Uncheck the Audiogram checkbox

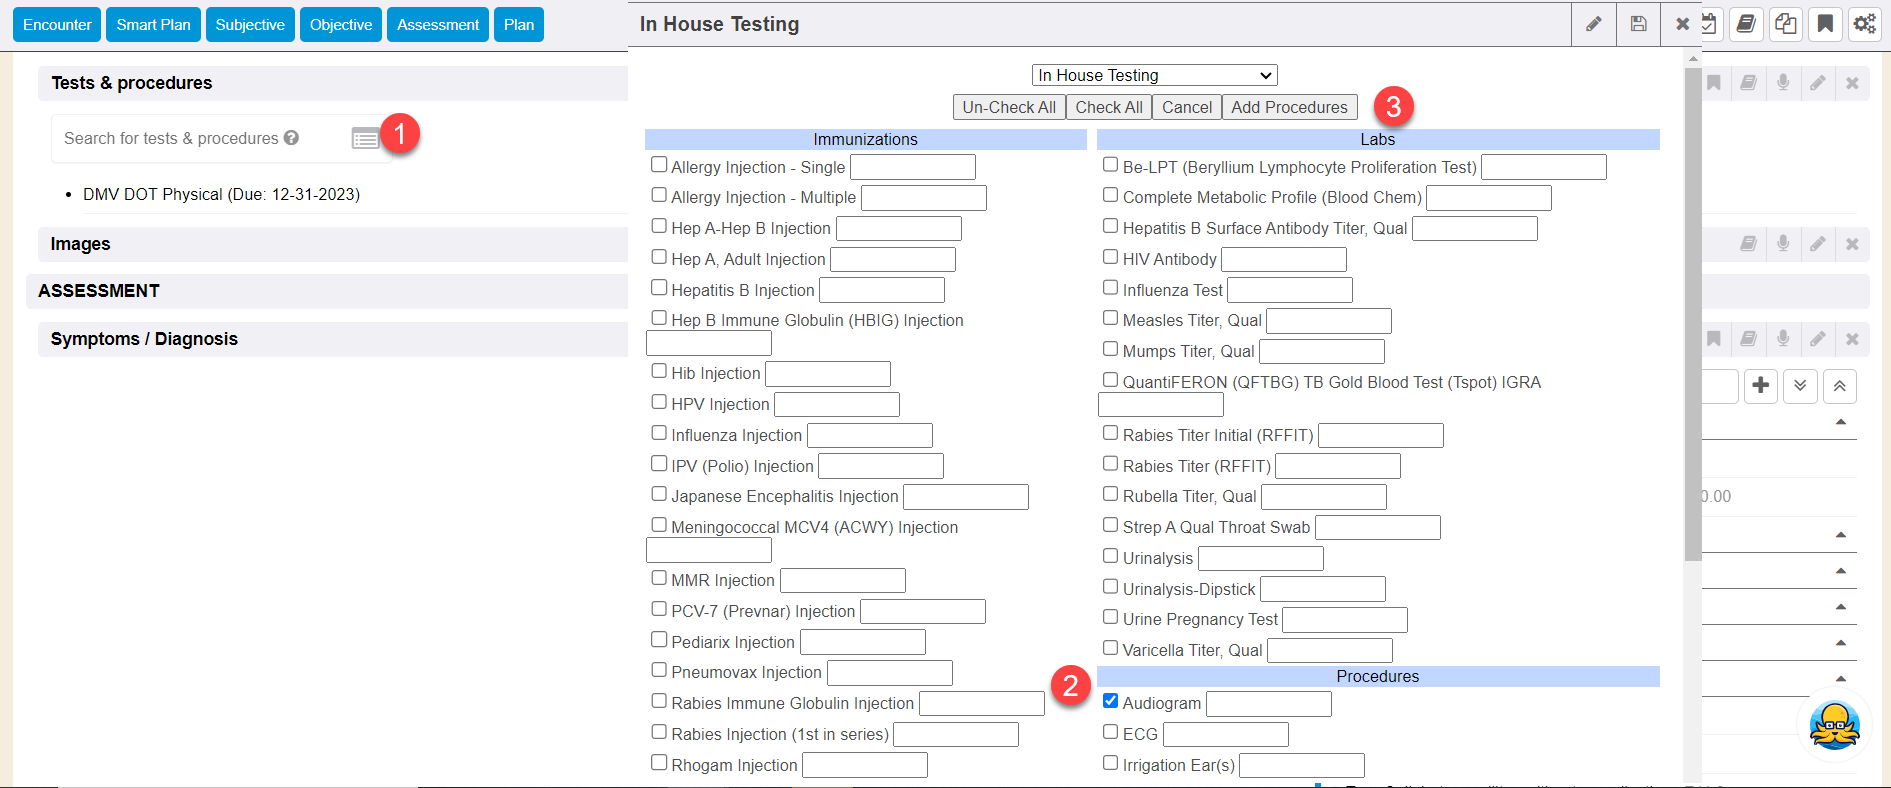1110,701
